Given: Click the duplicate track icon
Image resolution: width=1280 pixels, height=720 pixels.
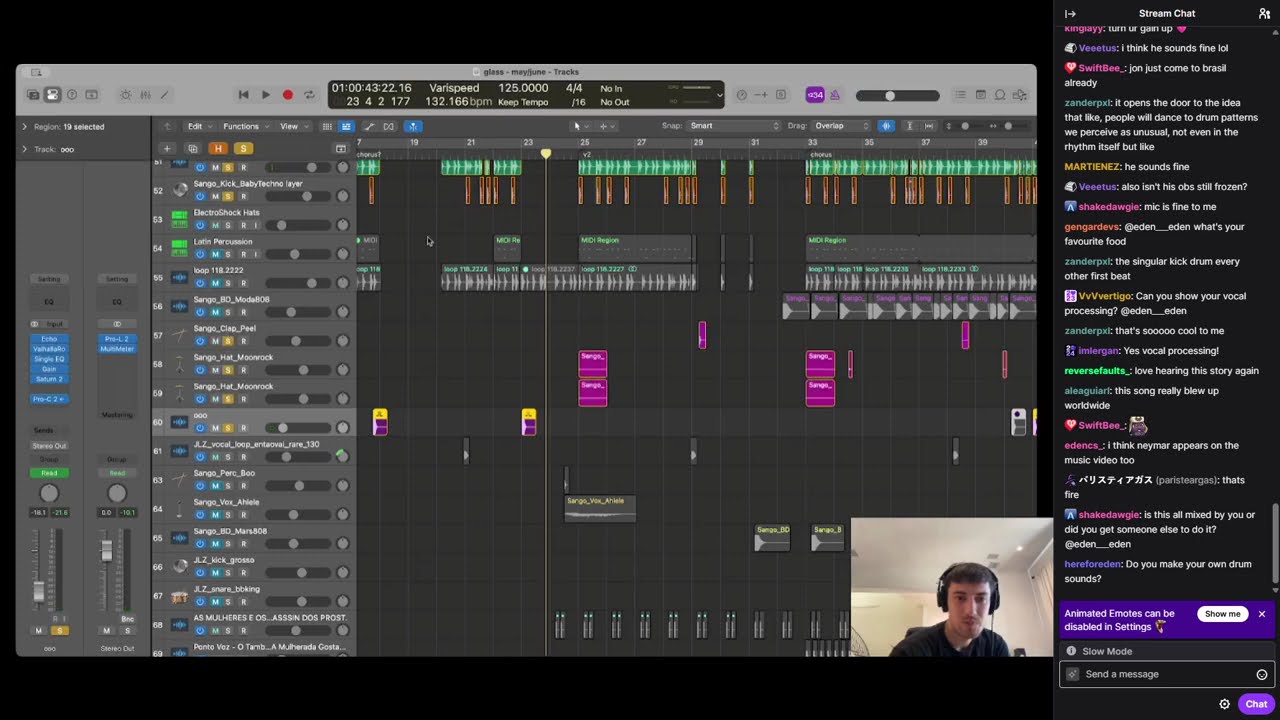Looking at the screenshot, I should point(192,149).
